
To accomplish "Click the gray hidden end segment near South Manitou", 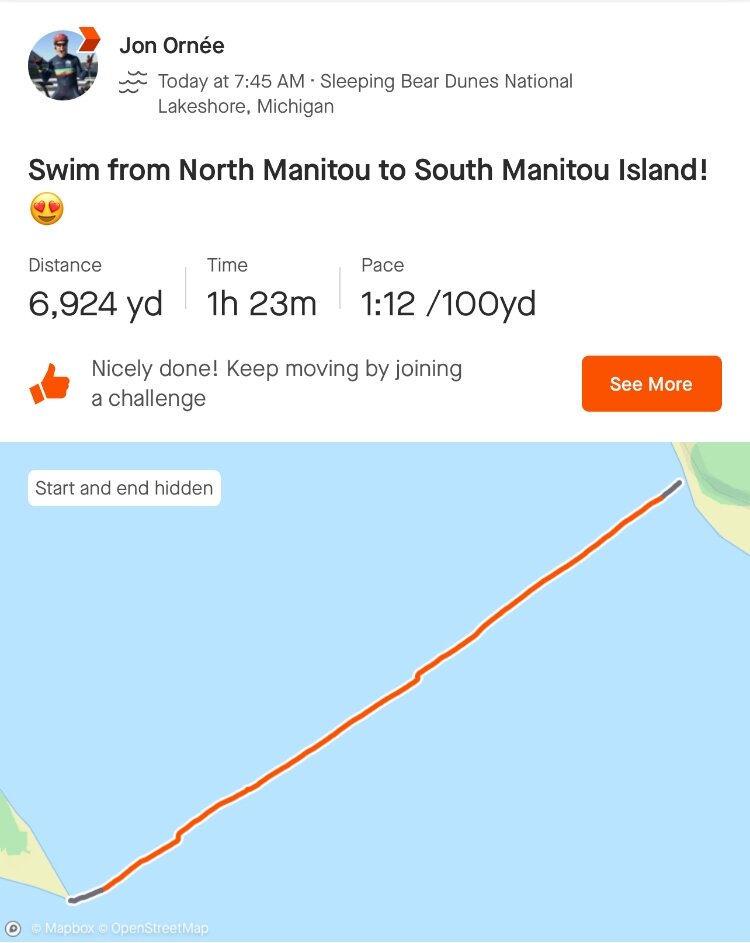I will (86, 894).
